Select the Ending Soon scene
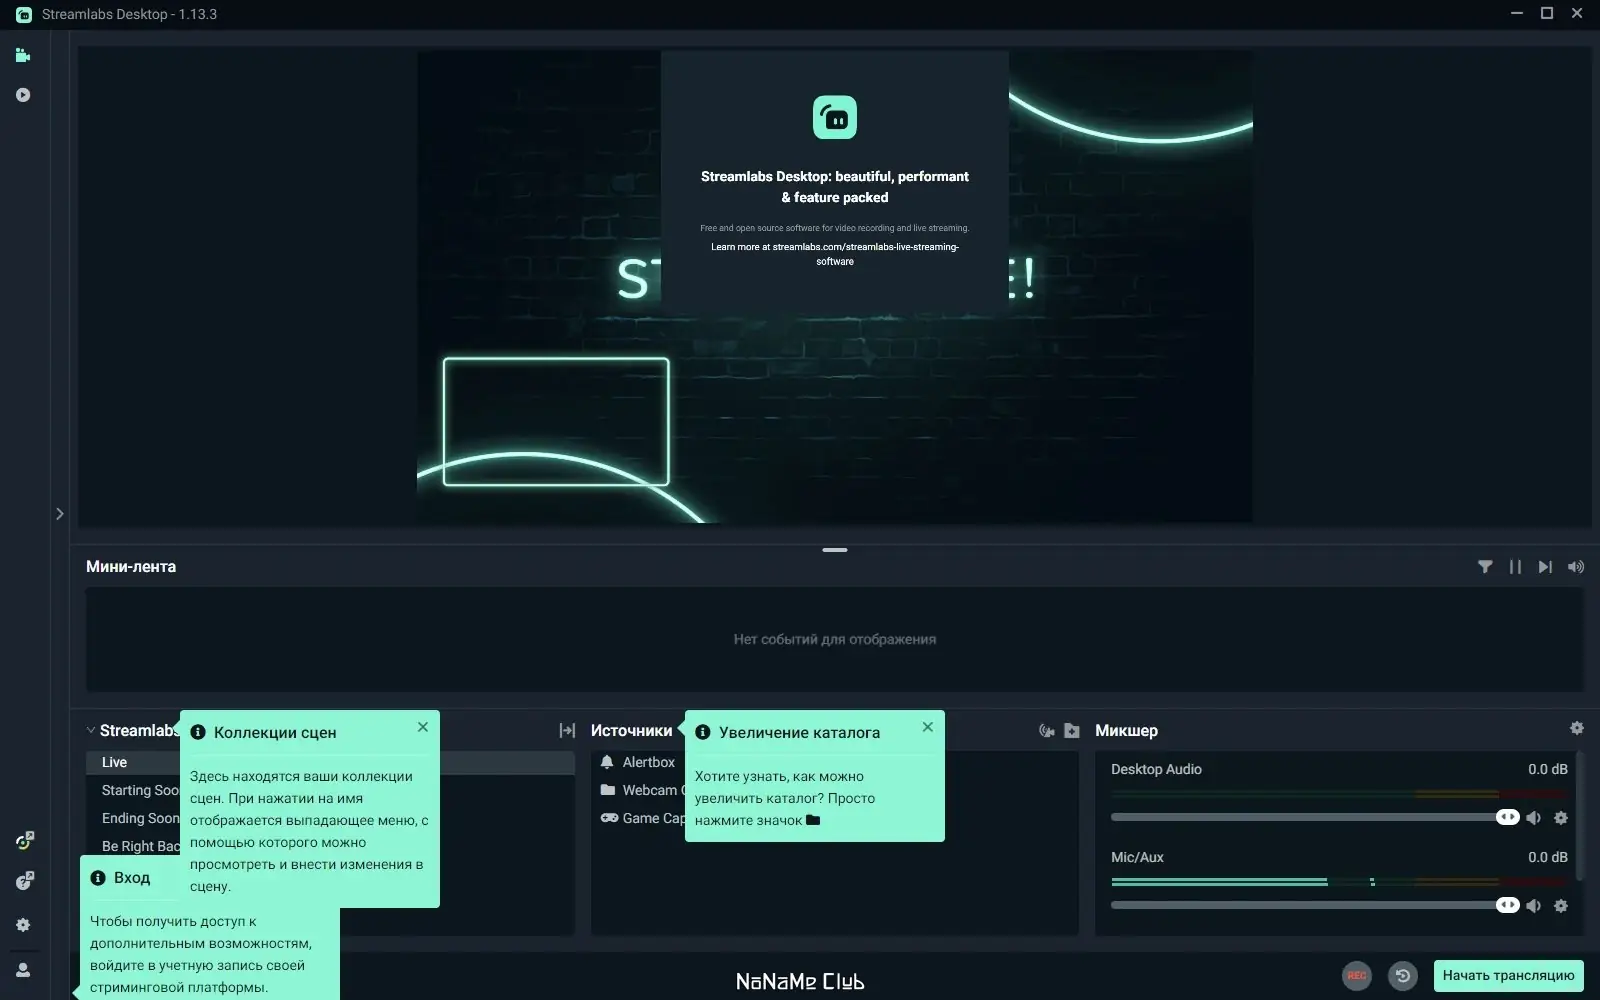Image resolution: width=1600 pixels, height=1000 pixels. pos(140,818)
